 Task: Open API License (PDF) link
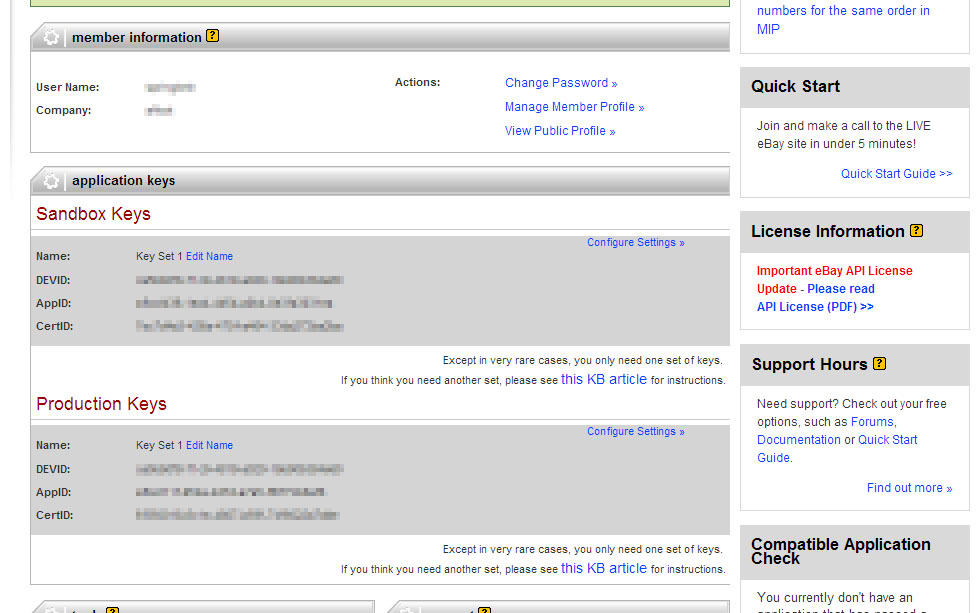click(x=815, y=306)
